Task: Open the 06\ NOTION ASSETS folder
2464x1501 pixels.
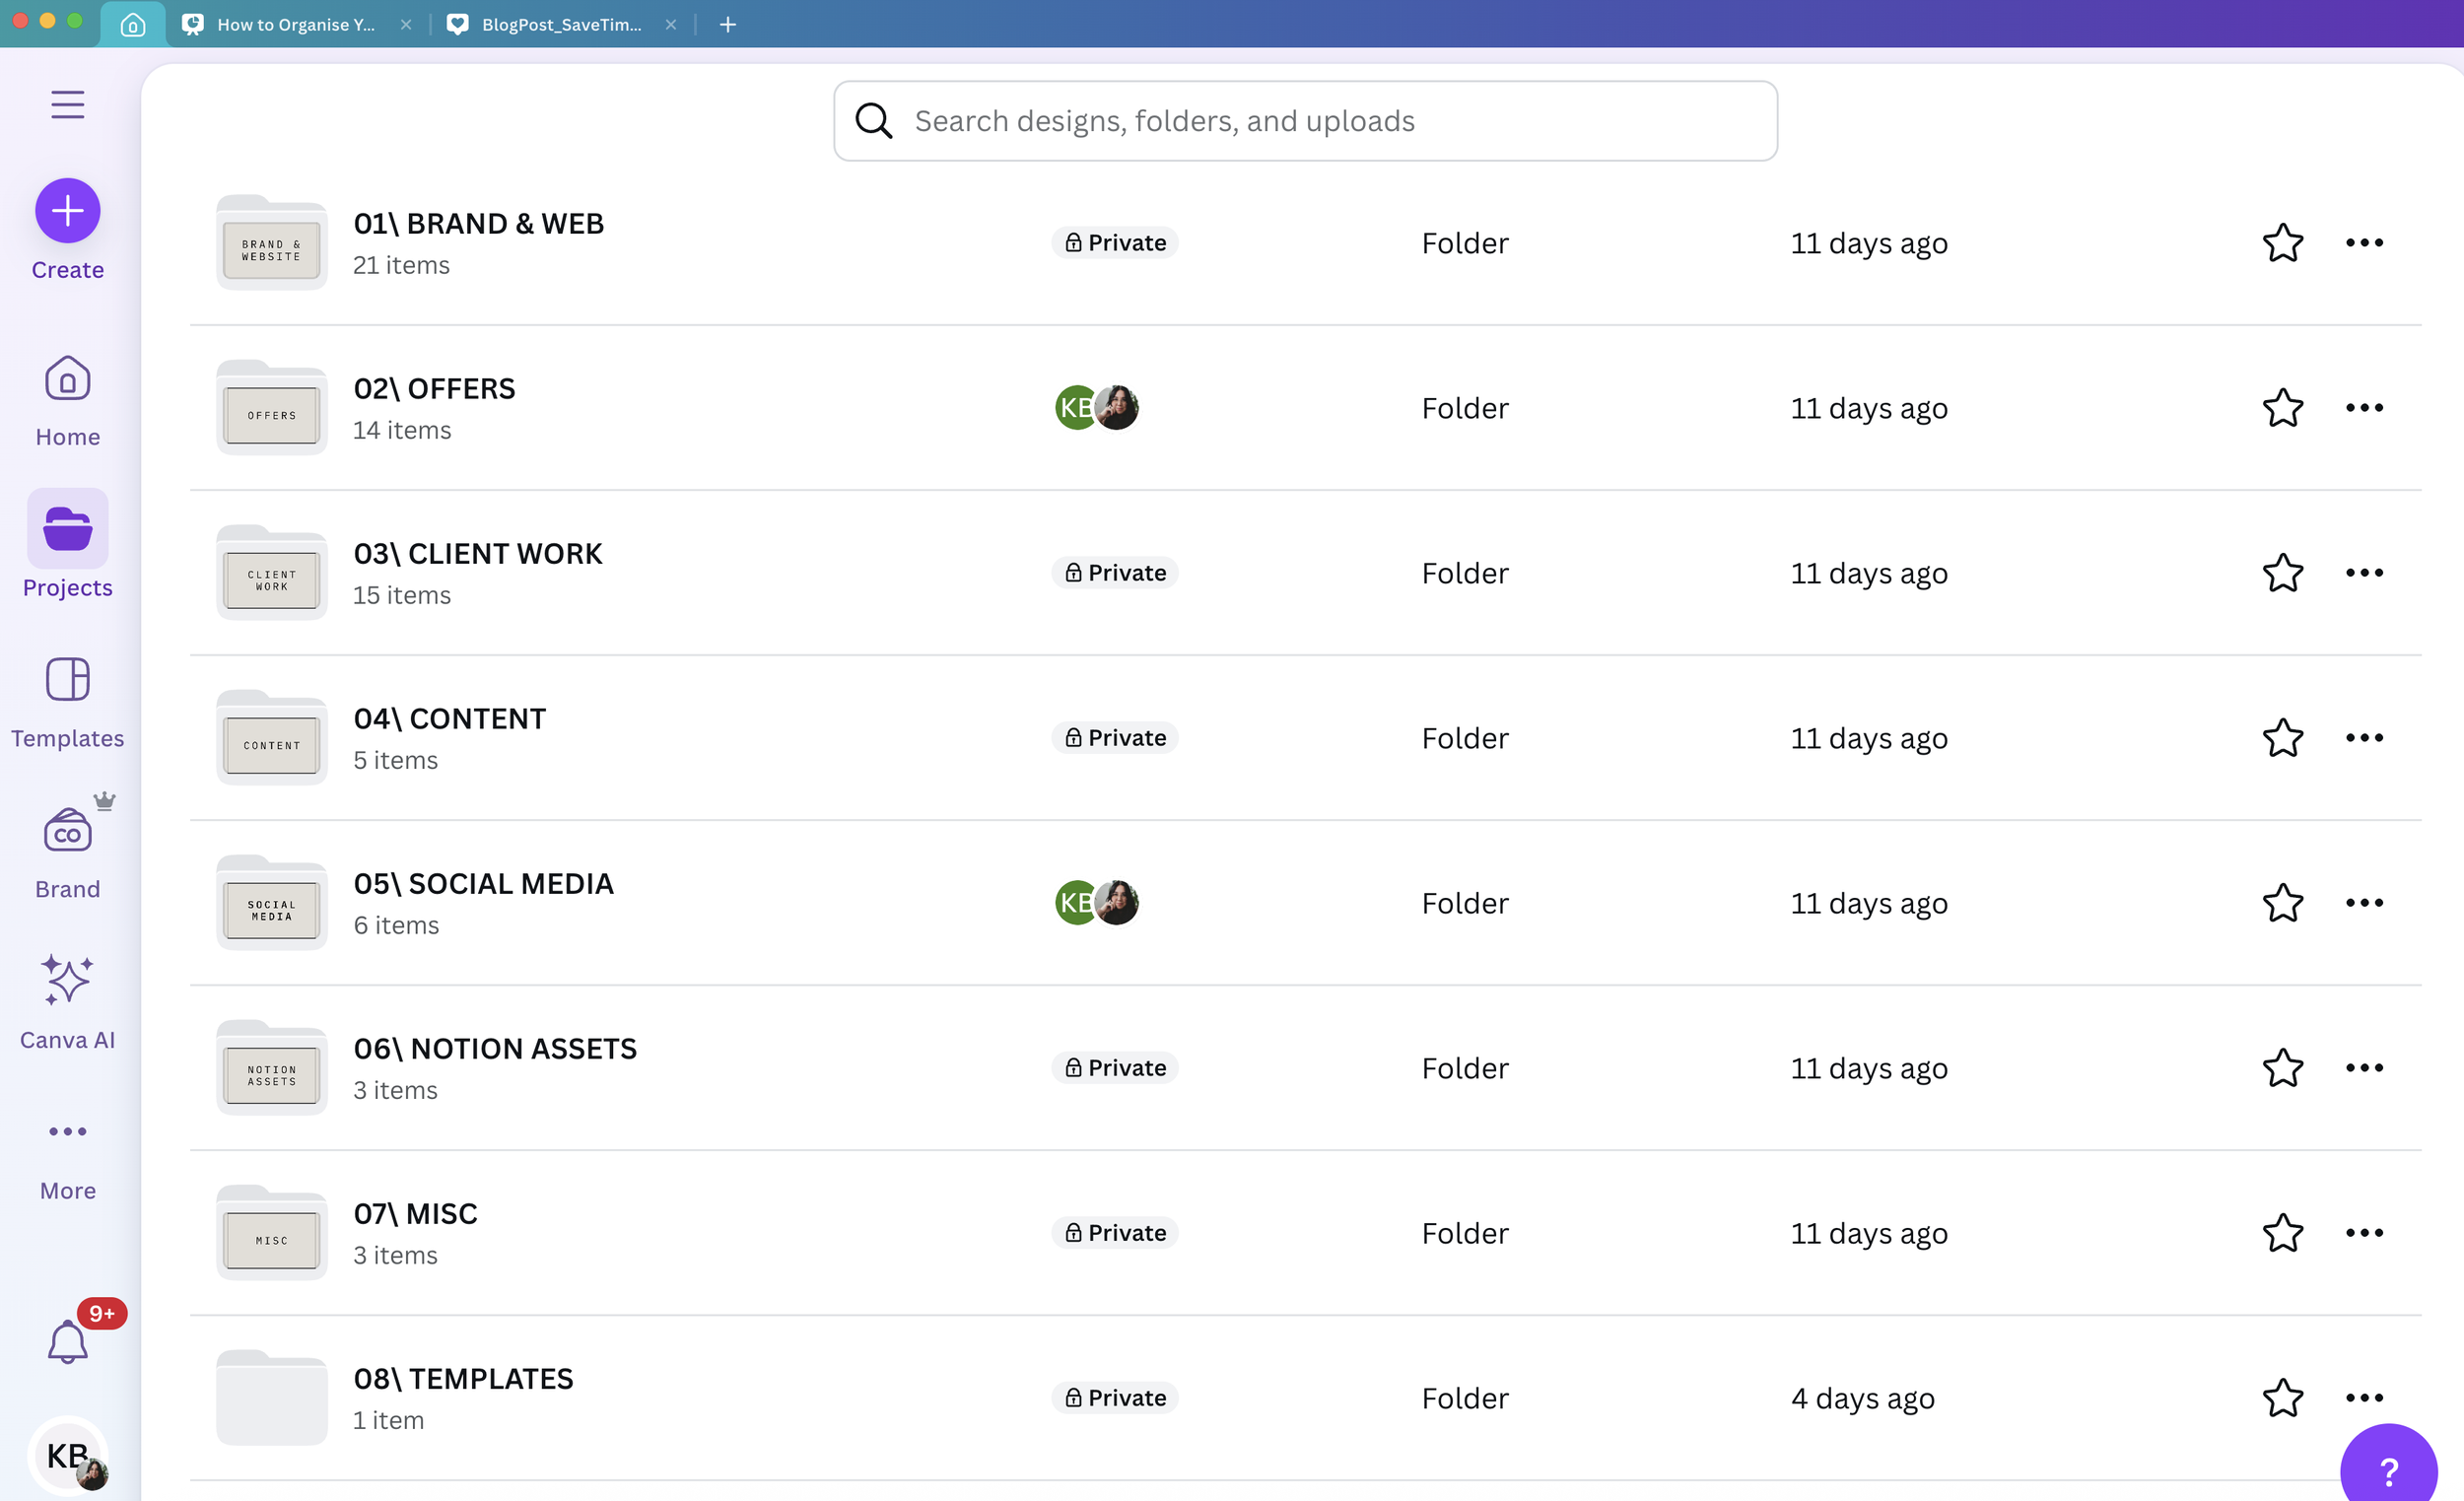Action: coord(495,1049)
